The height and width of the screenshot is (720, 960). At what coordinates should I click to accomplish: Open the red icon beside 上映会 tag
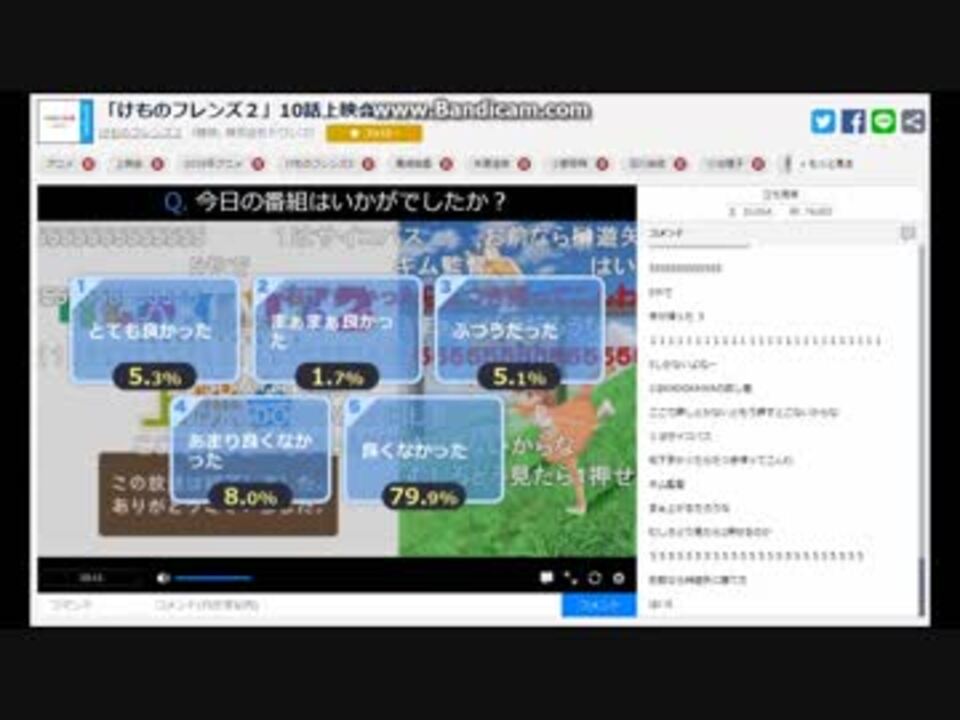[157, 163]
